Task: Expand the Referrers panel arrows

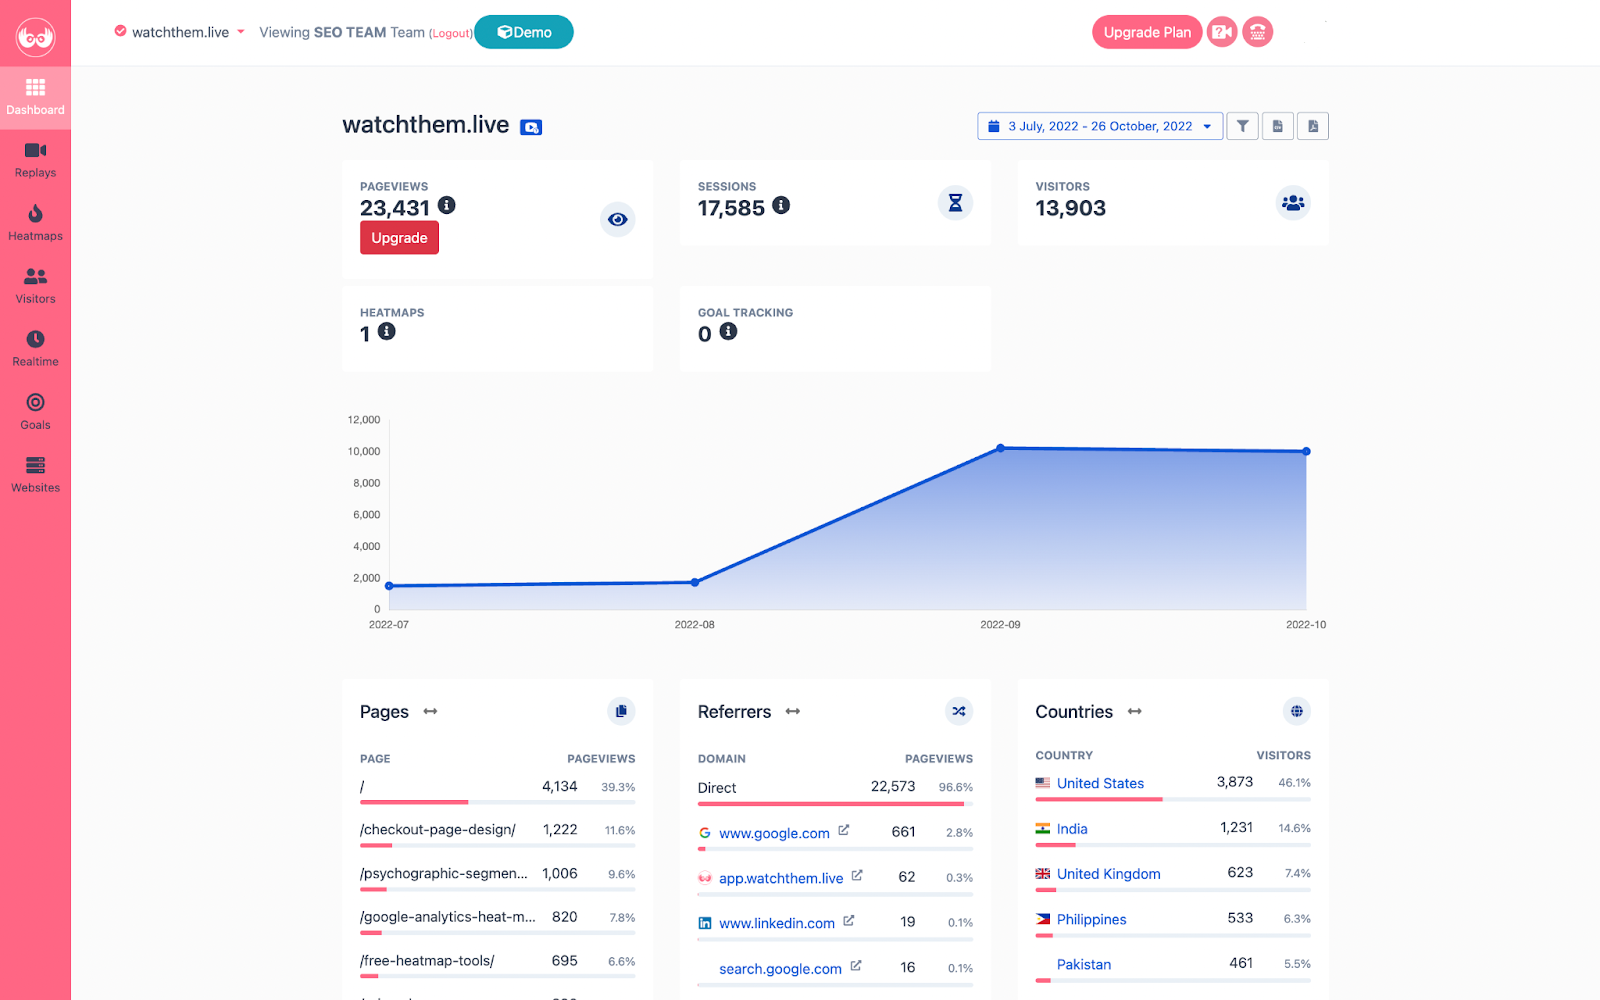Action: 793,711
